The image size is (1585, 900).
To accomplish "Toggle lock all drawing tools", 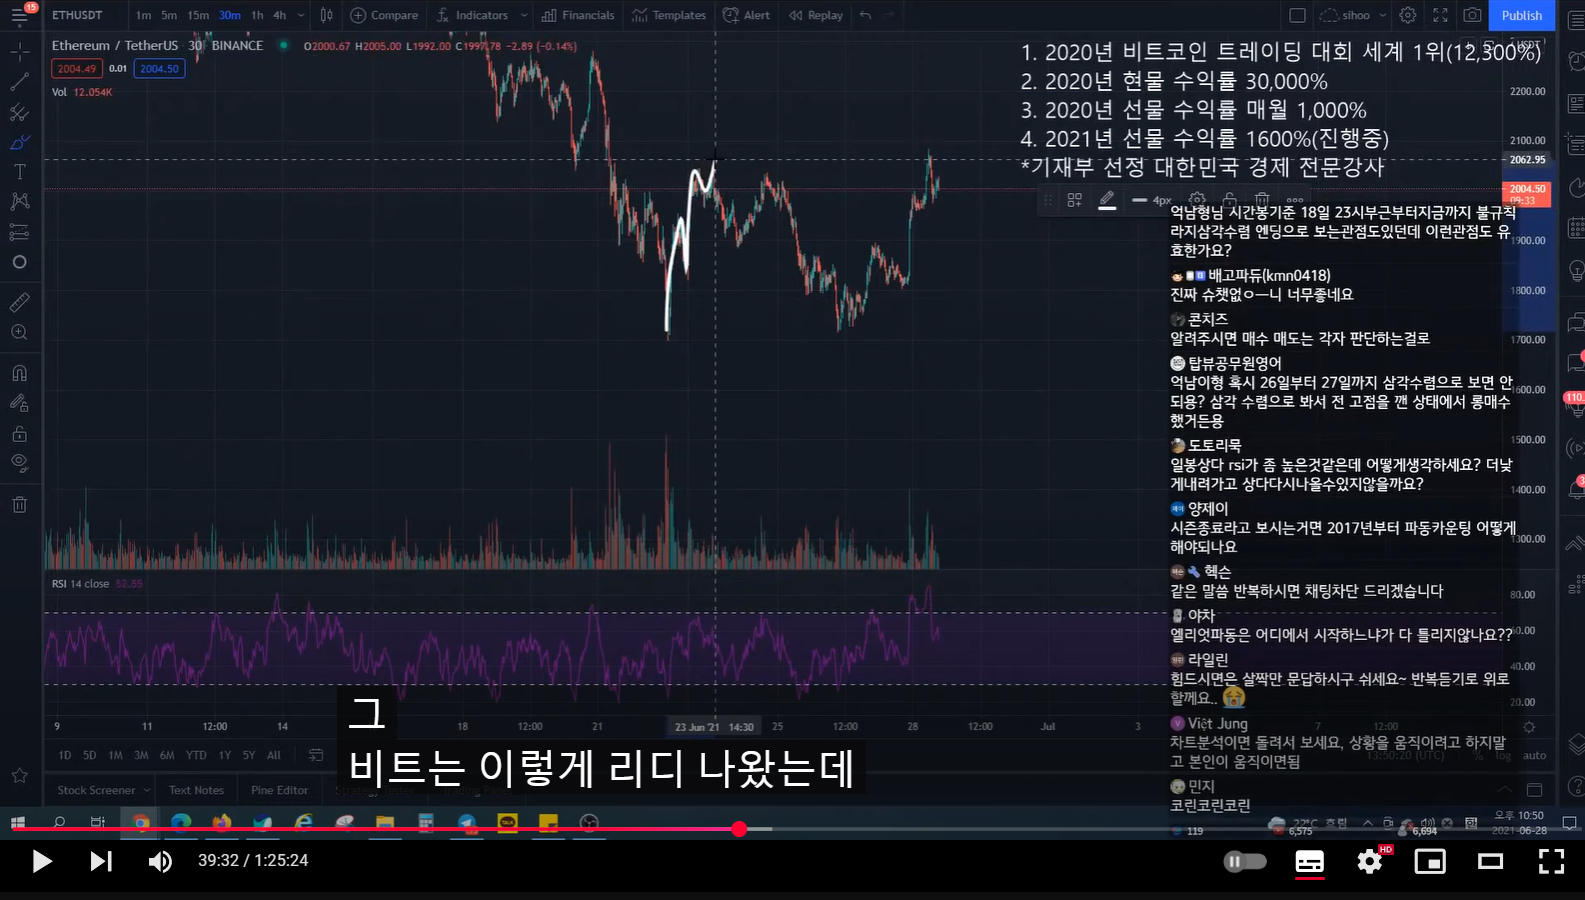I will click(x=19, y=434).
